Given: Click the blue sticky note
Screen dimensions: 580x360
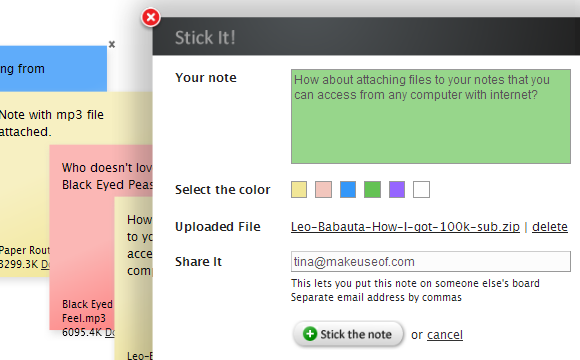Looking at the screenshot, I should point(53,68).
